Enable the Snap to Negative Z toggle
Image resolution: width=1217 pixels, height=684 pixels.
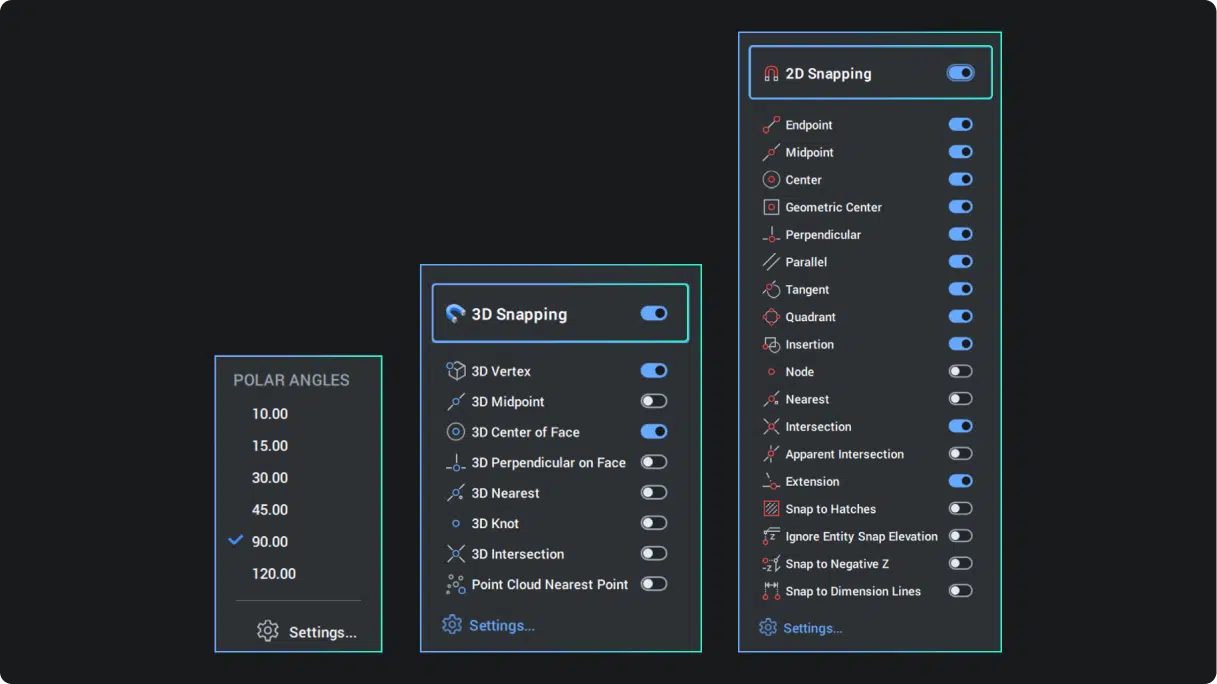[960, 563]
